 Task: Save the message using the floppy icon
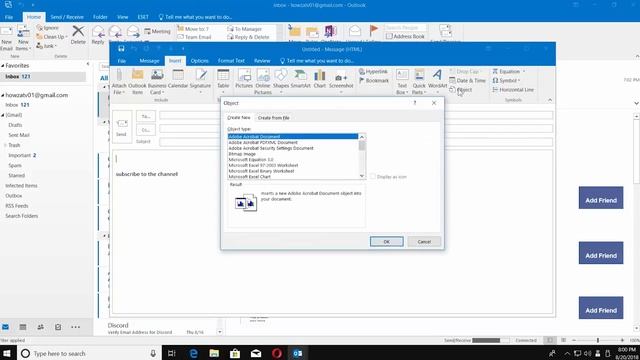[x=121, y=49]
